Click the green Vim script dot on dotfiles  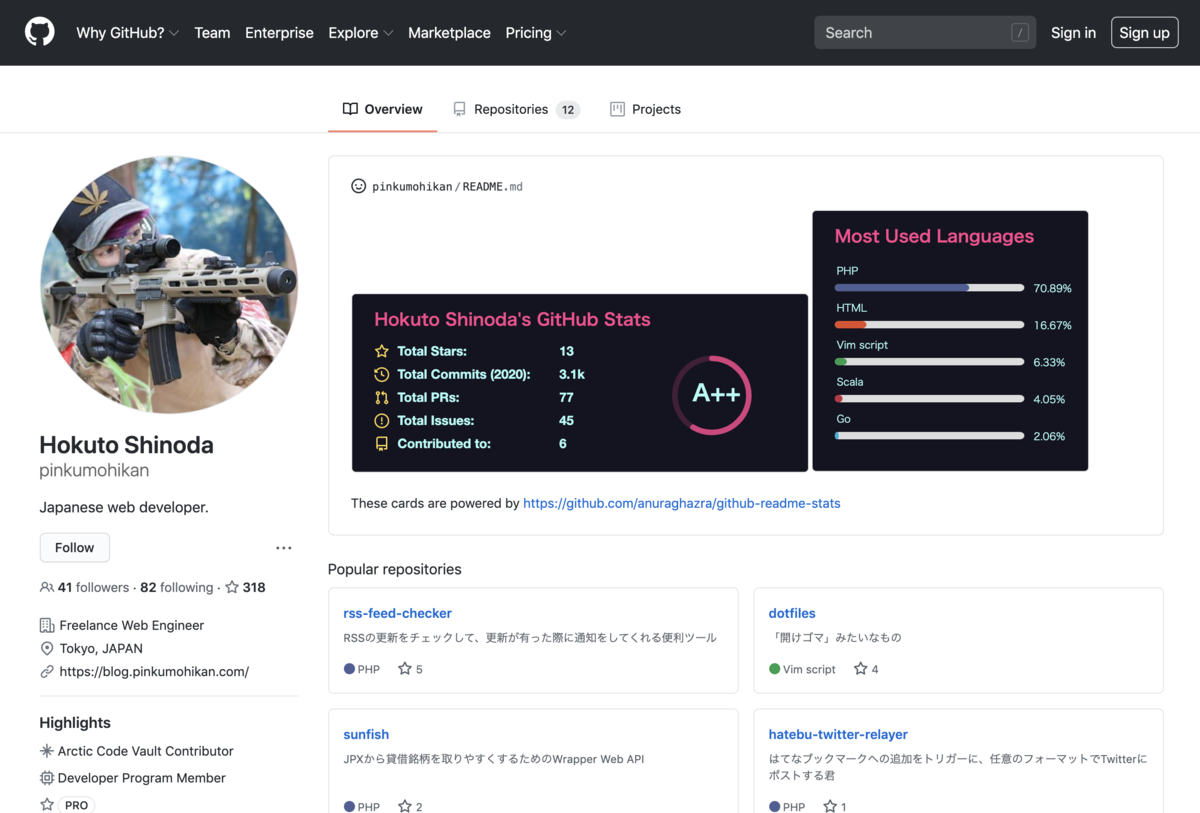pos(774,669)
